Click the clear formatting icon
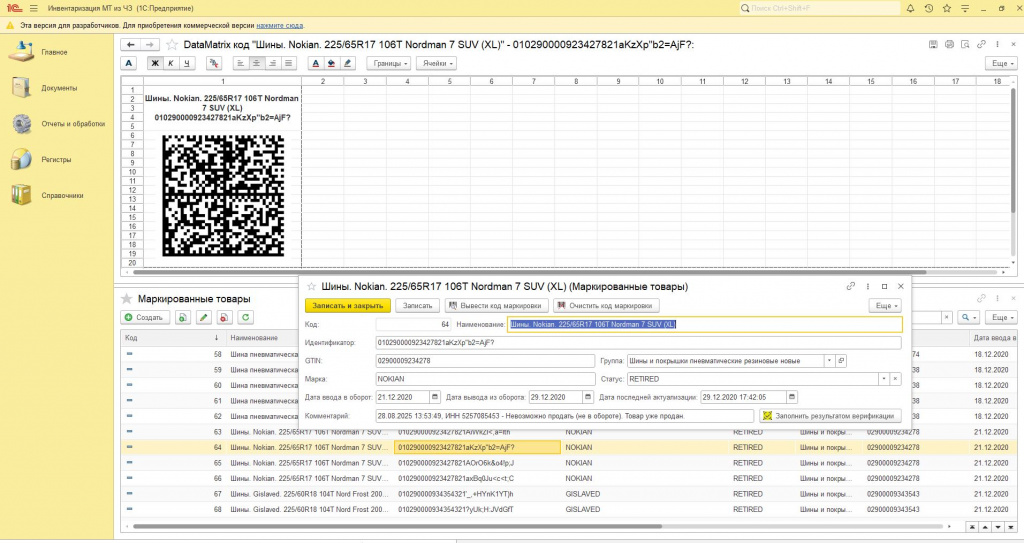 tap(214, 63)
